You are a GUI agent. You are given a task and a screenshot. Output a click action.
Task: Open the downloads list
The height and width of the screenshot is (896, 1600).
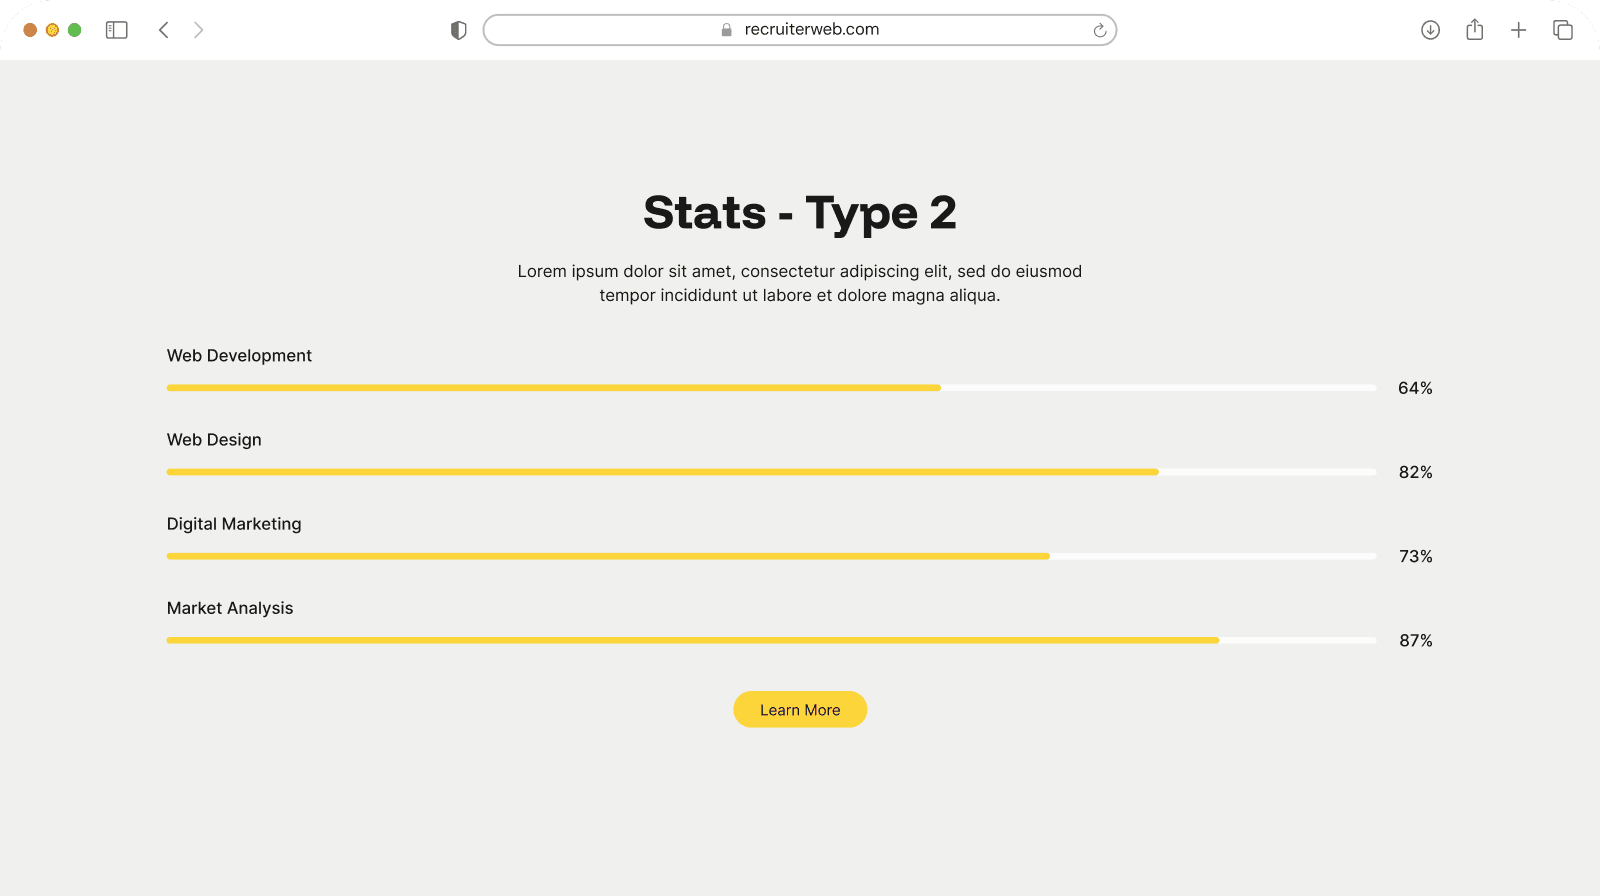1430,30
